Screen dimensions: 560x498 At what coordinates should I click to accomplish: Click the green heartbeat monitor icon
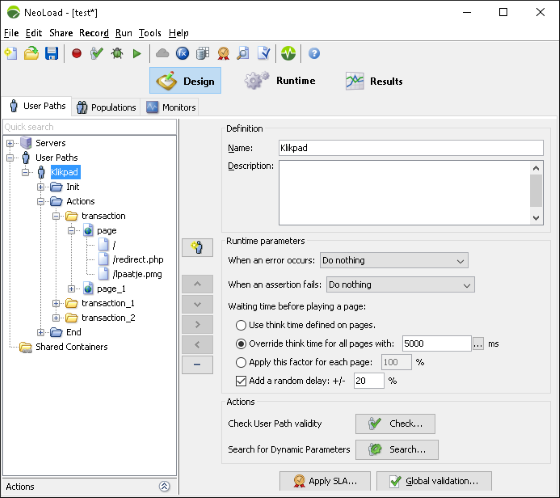[x=288, y=54]
